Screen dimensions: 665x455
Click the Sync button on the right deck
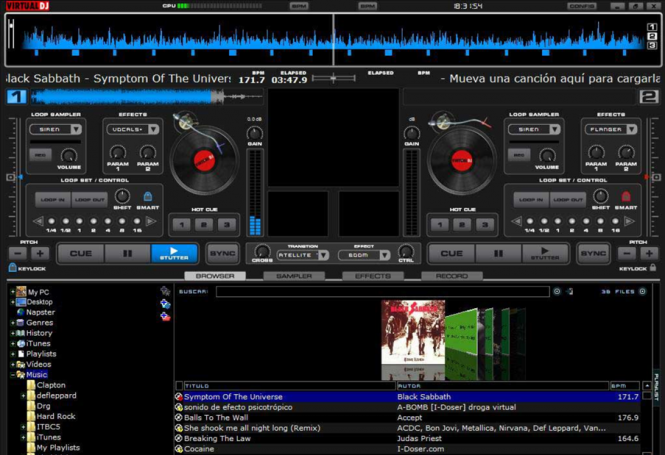pos(593,253)
